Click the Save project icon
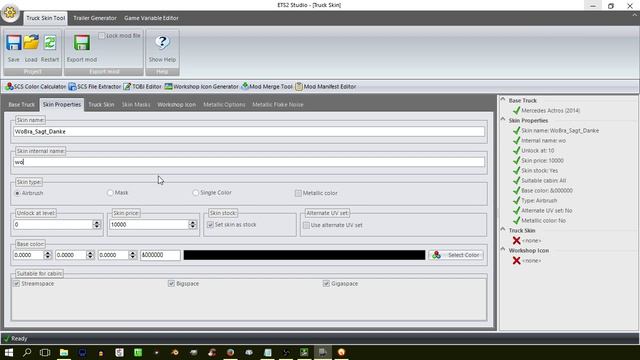 (x=13, y=42)
